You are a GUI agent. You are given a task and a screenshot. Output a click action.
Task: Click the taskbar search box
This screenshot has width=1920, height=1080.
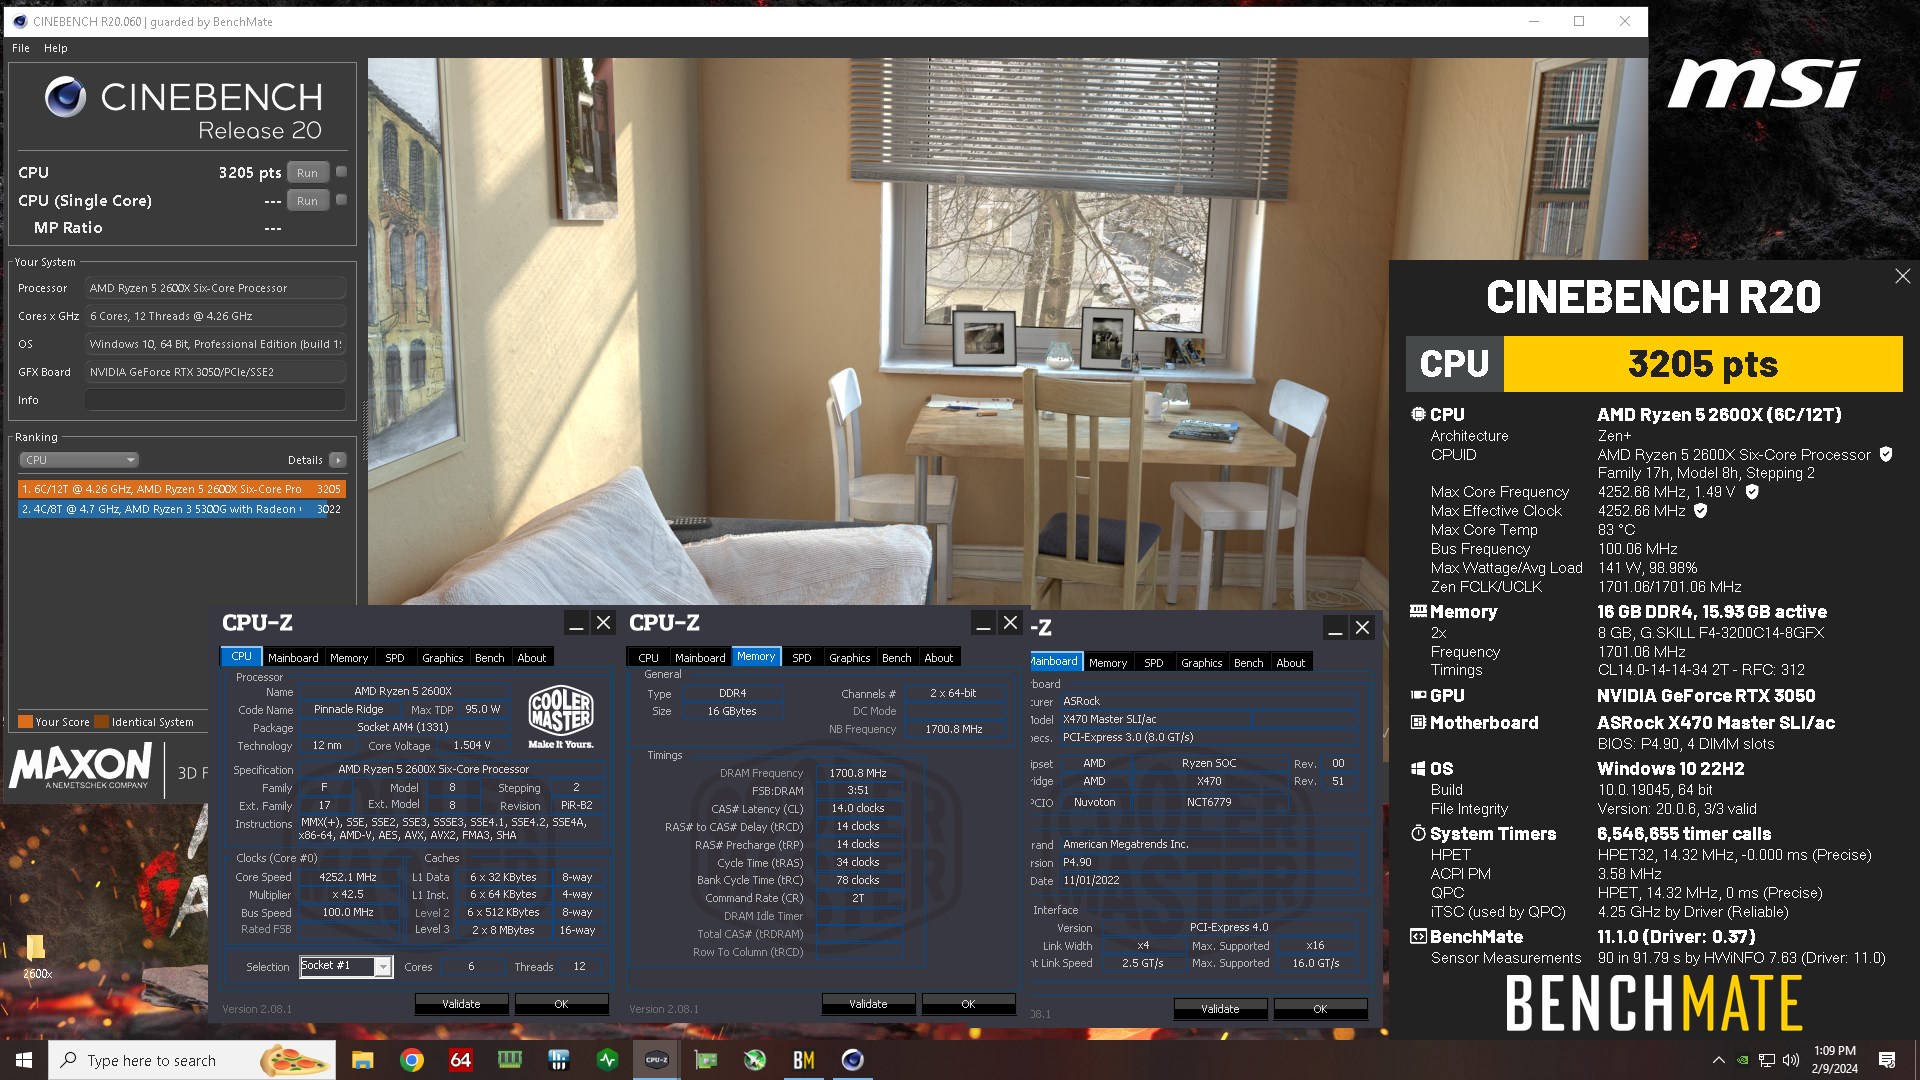tap(192, 1060)
